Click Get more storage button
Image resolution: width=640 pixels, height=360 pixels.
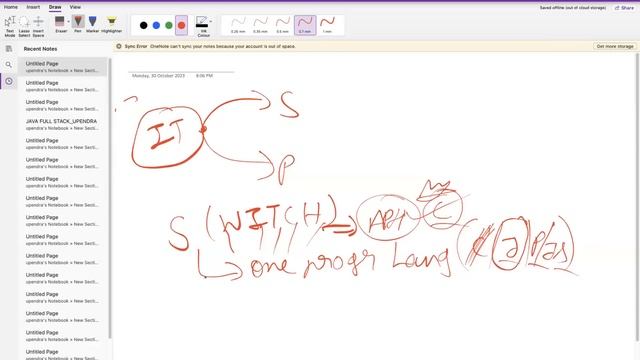click(x=615, y=46)
